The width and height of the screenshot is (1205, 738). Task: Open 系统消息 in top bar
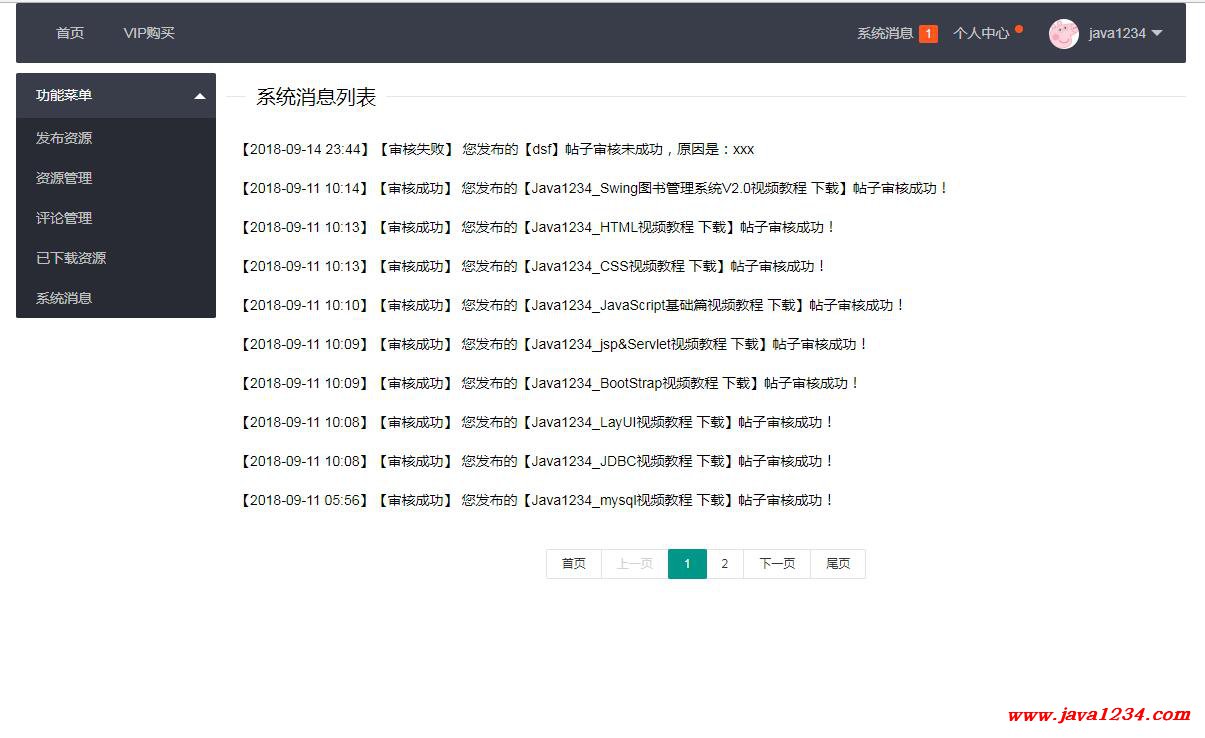click(885, 33)
